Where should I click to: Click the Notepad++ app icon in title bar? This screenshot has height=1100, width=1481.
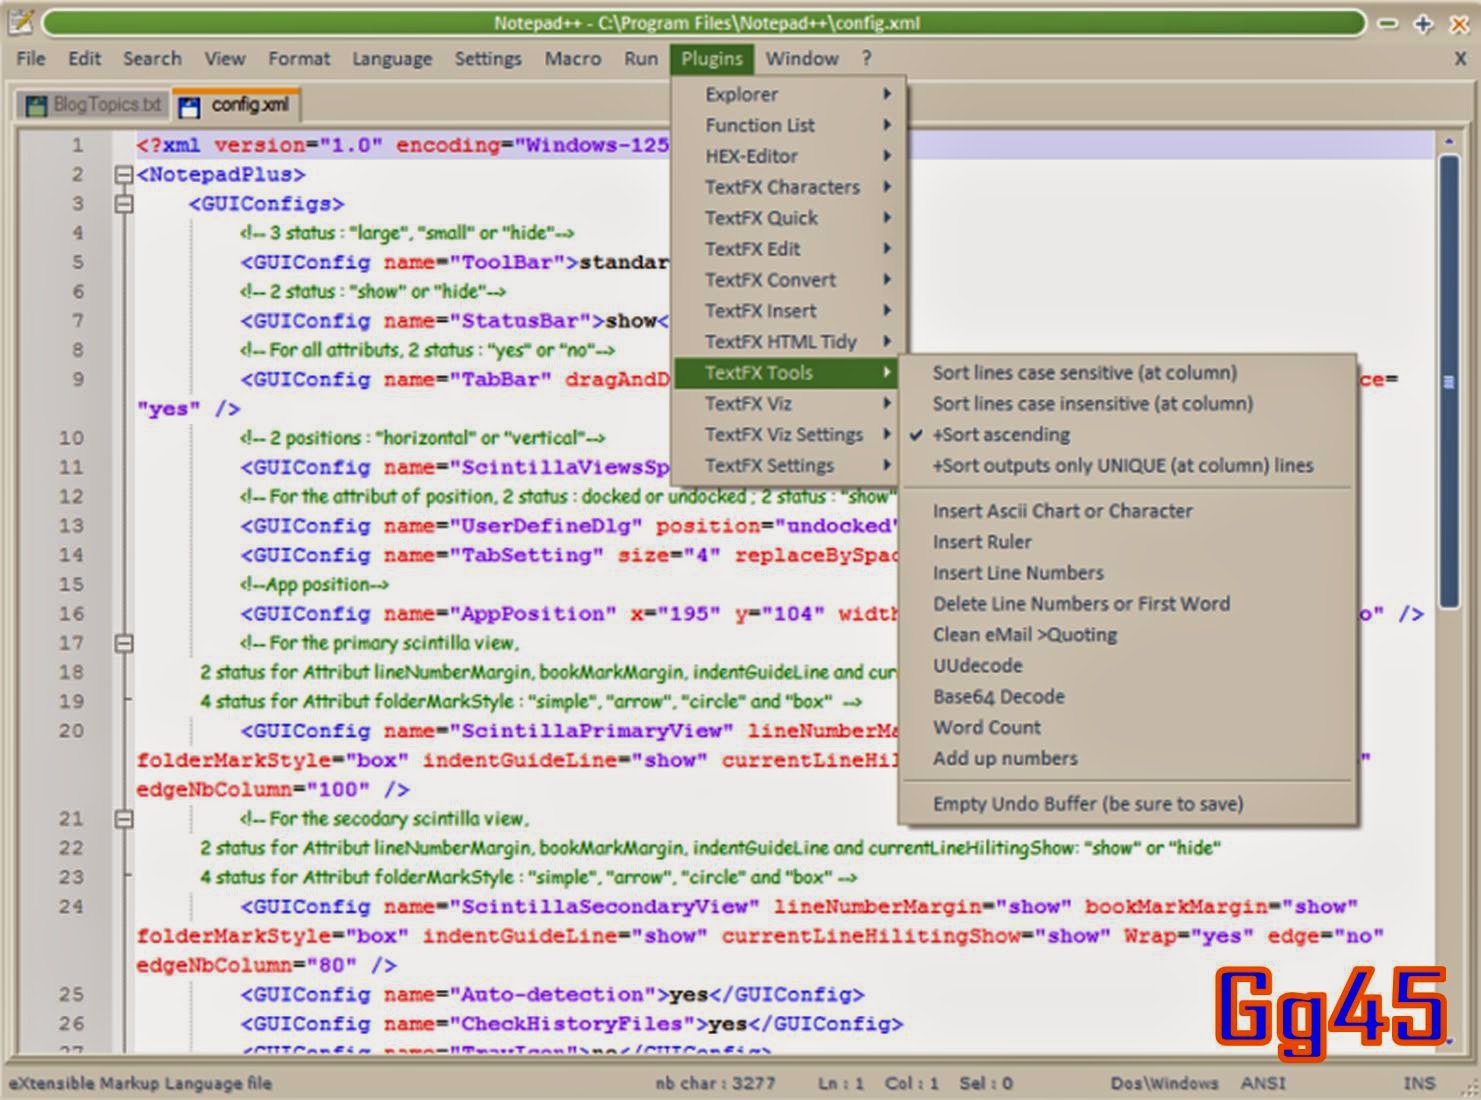coord(21,22)
